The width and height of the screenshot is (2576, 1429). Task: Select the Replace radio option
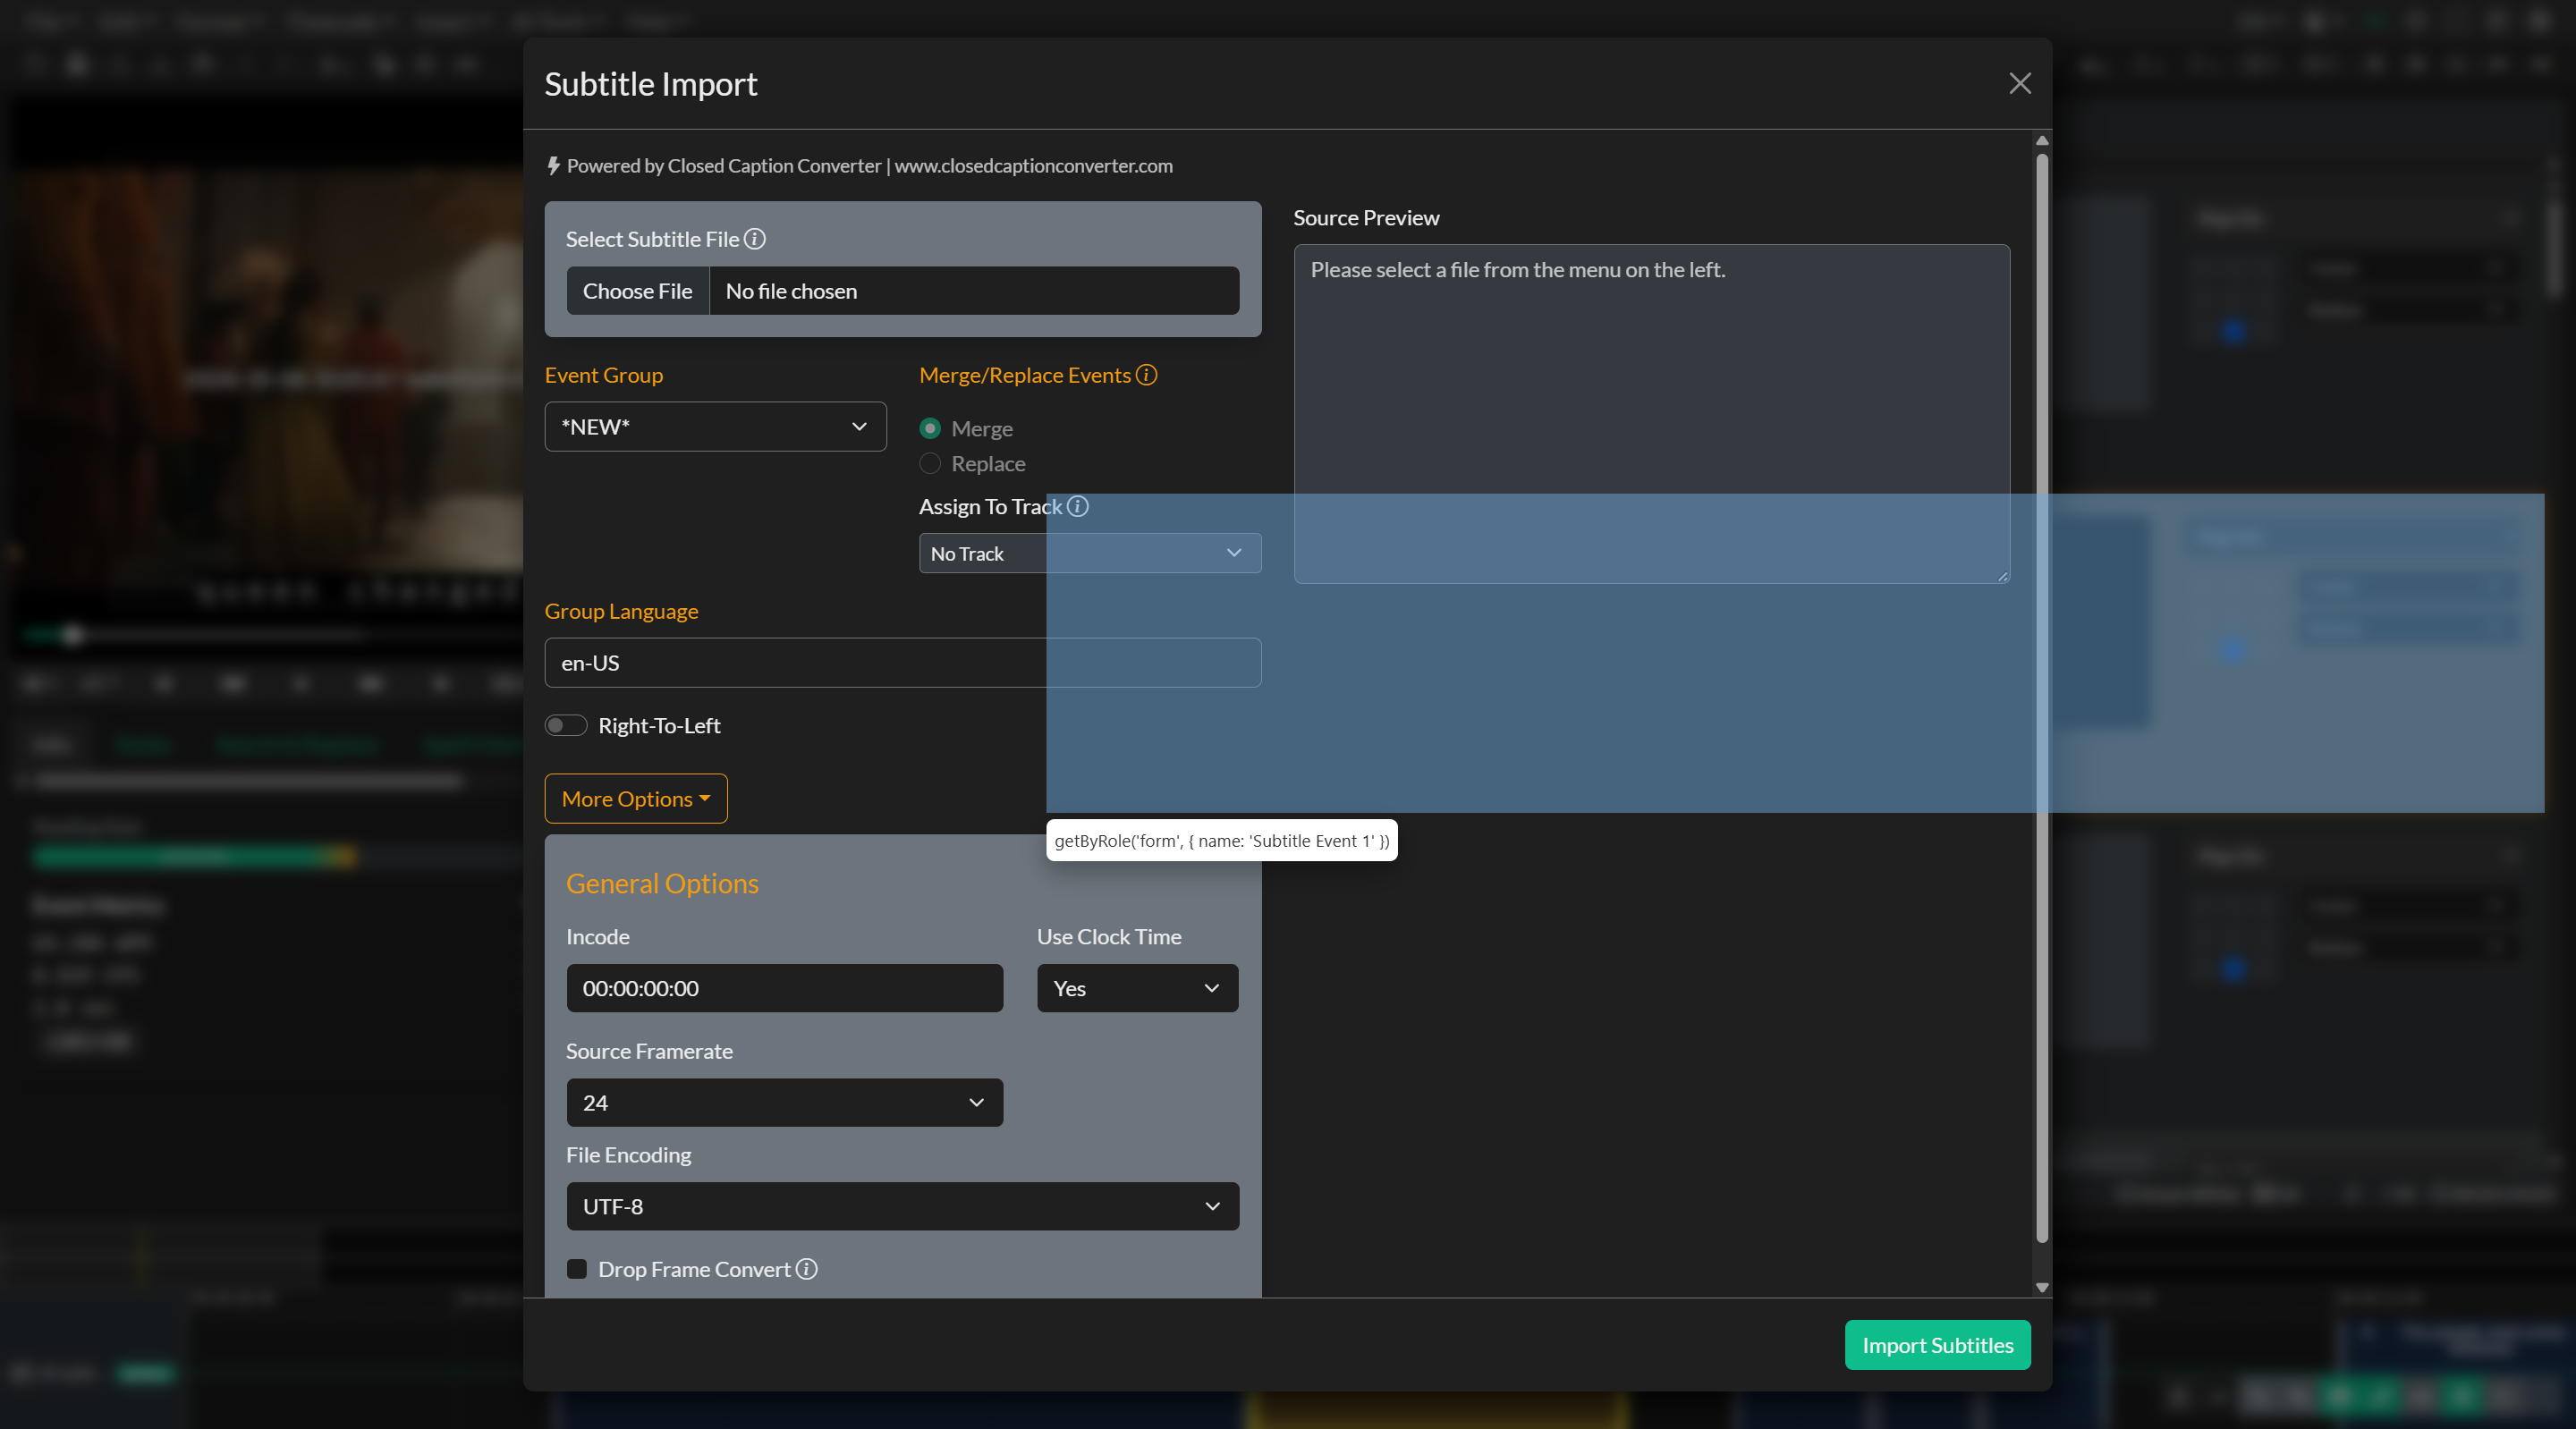930,463
